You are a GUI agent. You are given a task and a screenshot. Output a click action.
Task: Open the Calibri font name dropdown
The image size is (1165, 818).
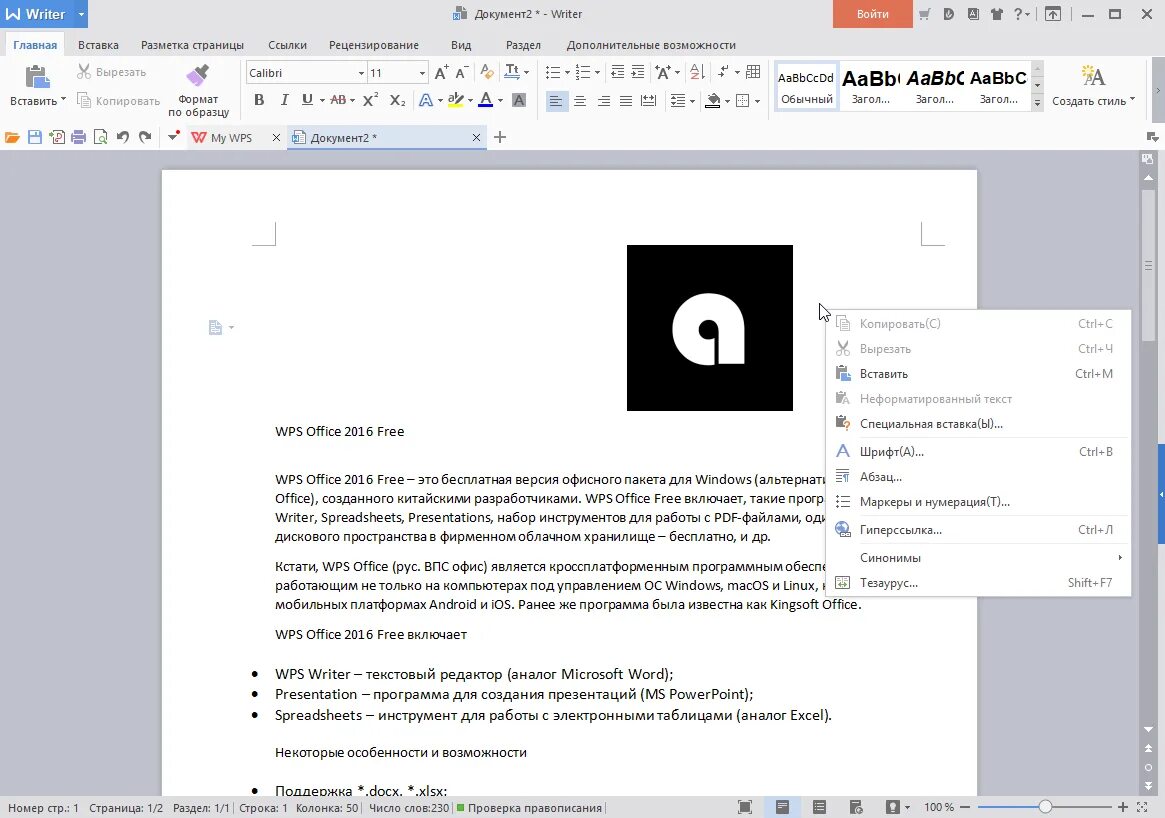tap(361, 73)
